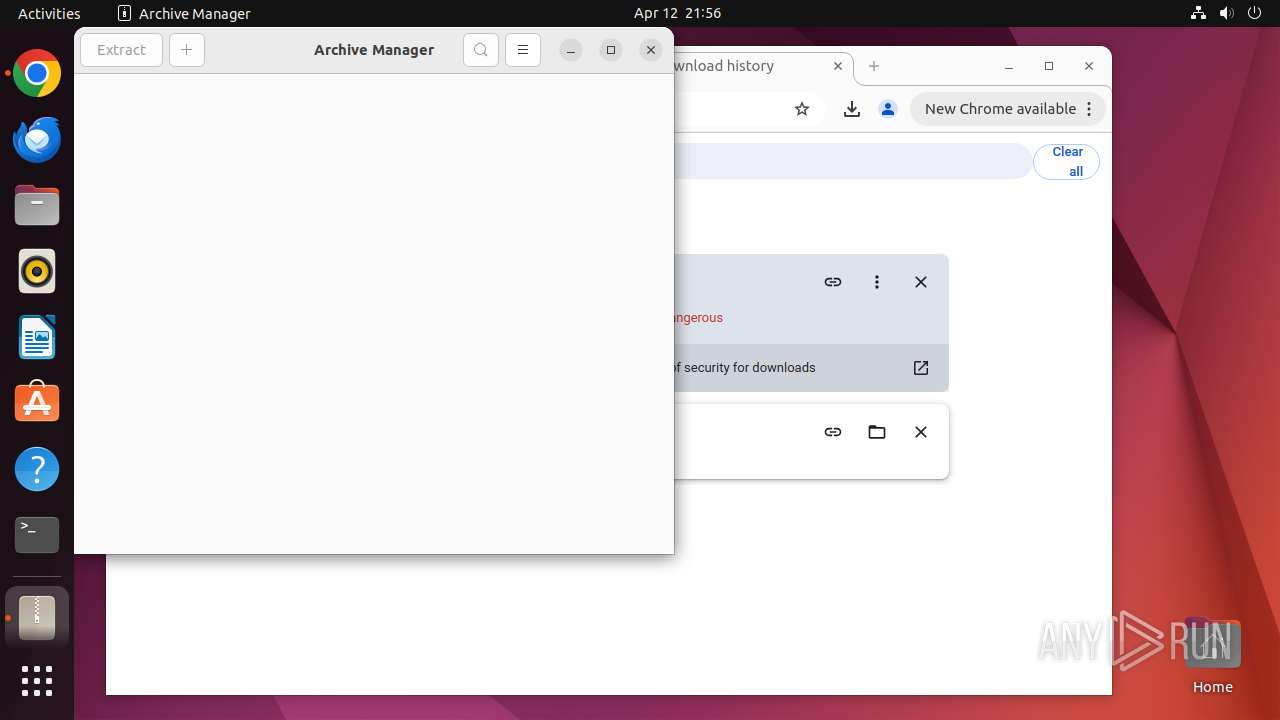Maximize the Chrome window
1280x720 pixels.
click(1049, 66)
